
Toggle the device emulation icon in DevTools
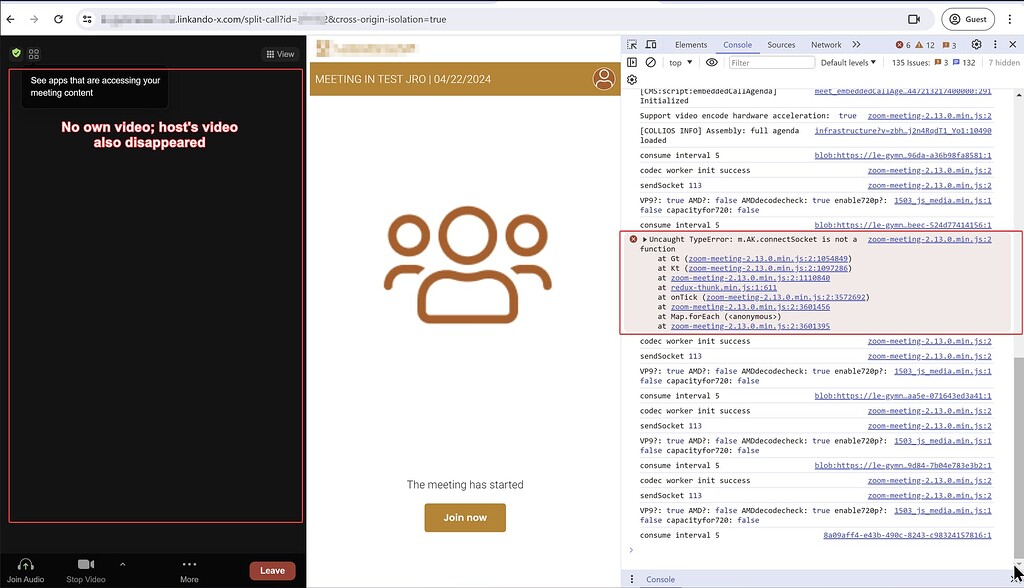click(x=652, y=44)
